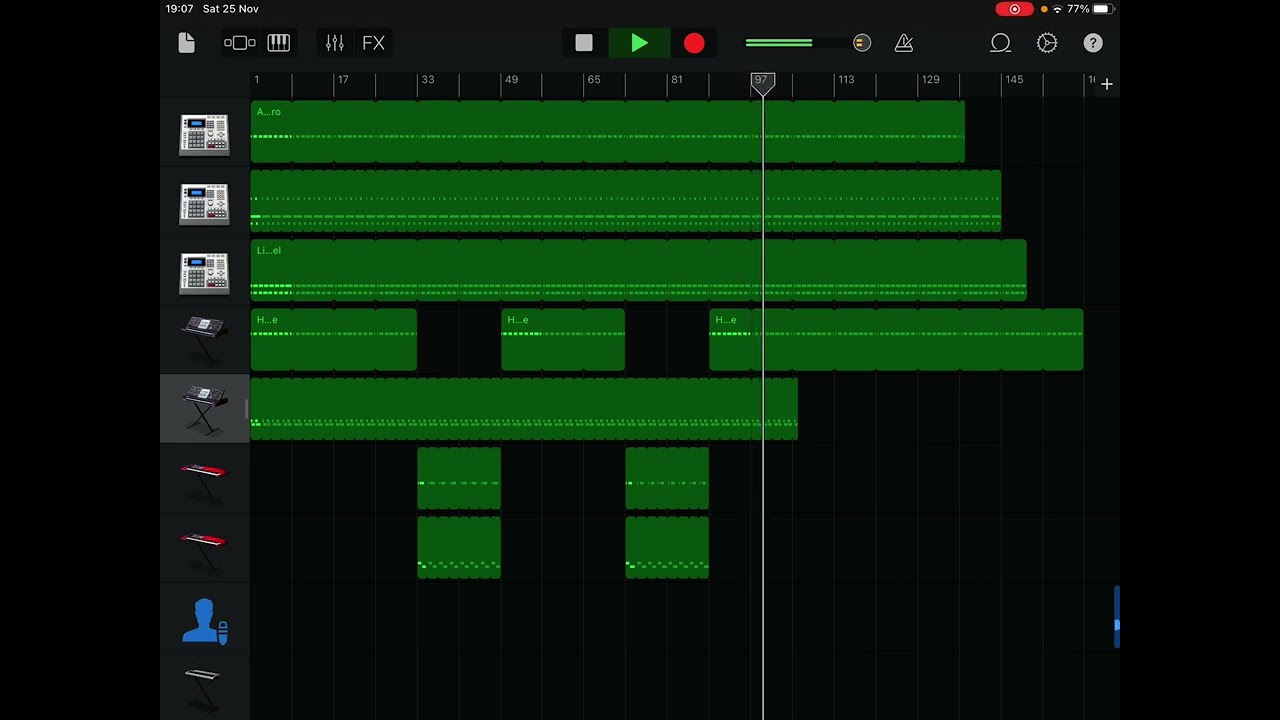Select H...e region starting at bar 49

(x=563, y=339)
